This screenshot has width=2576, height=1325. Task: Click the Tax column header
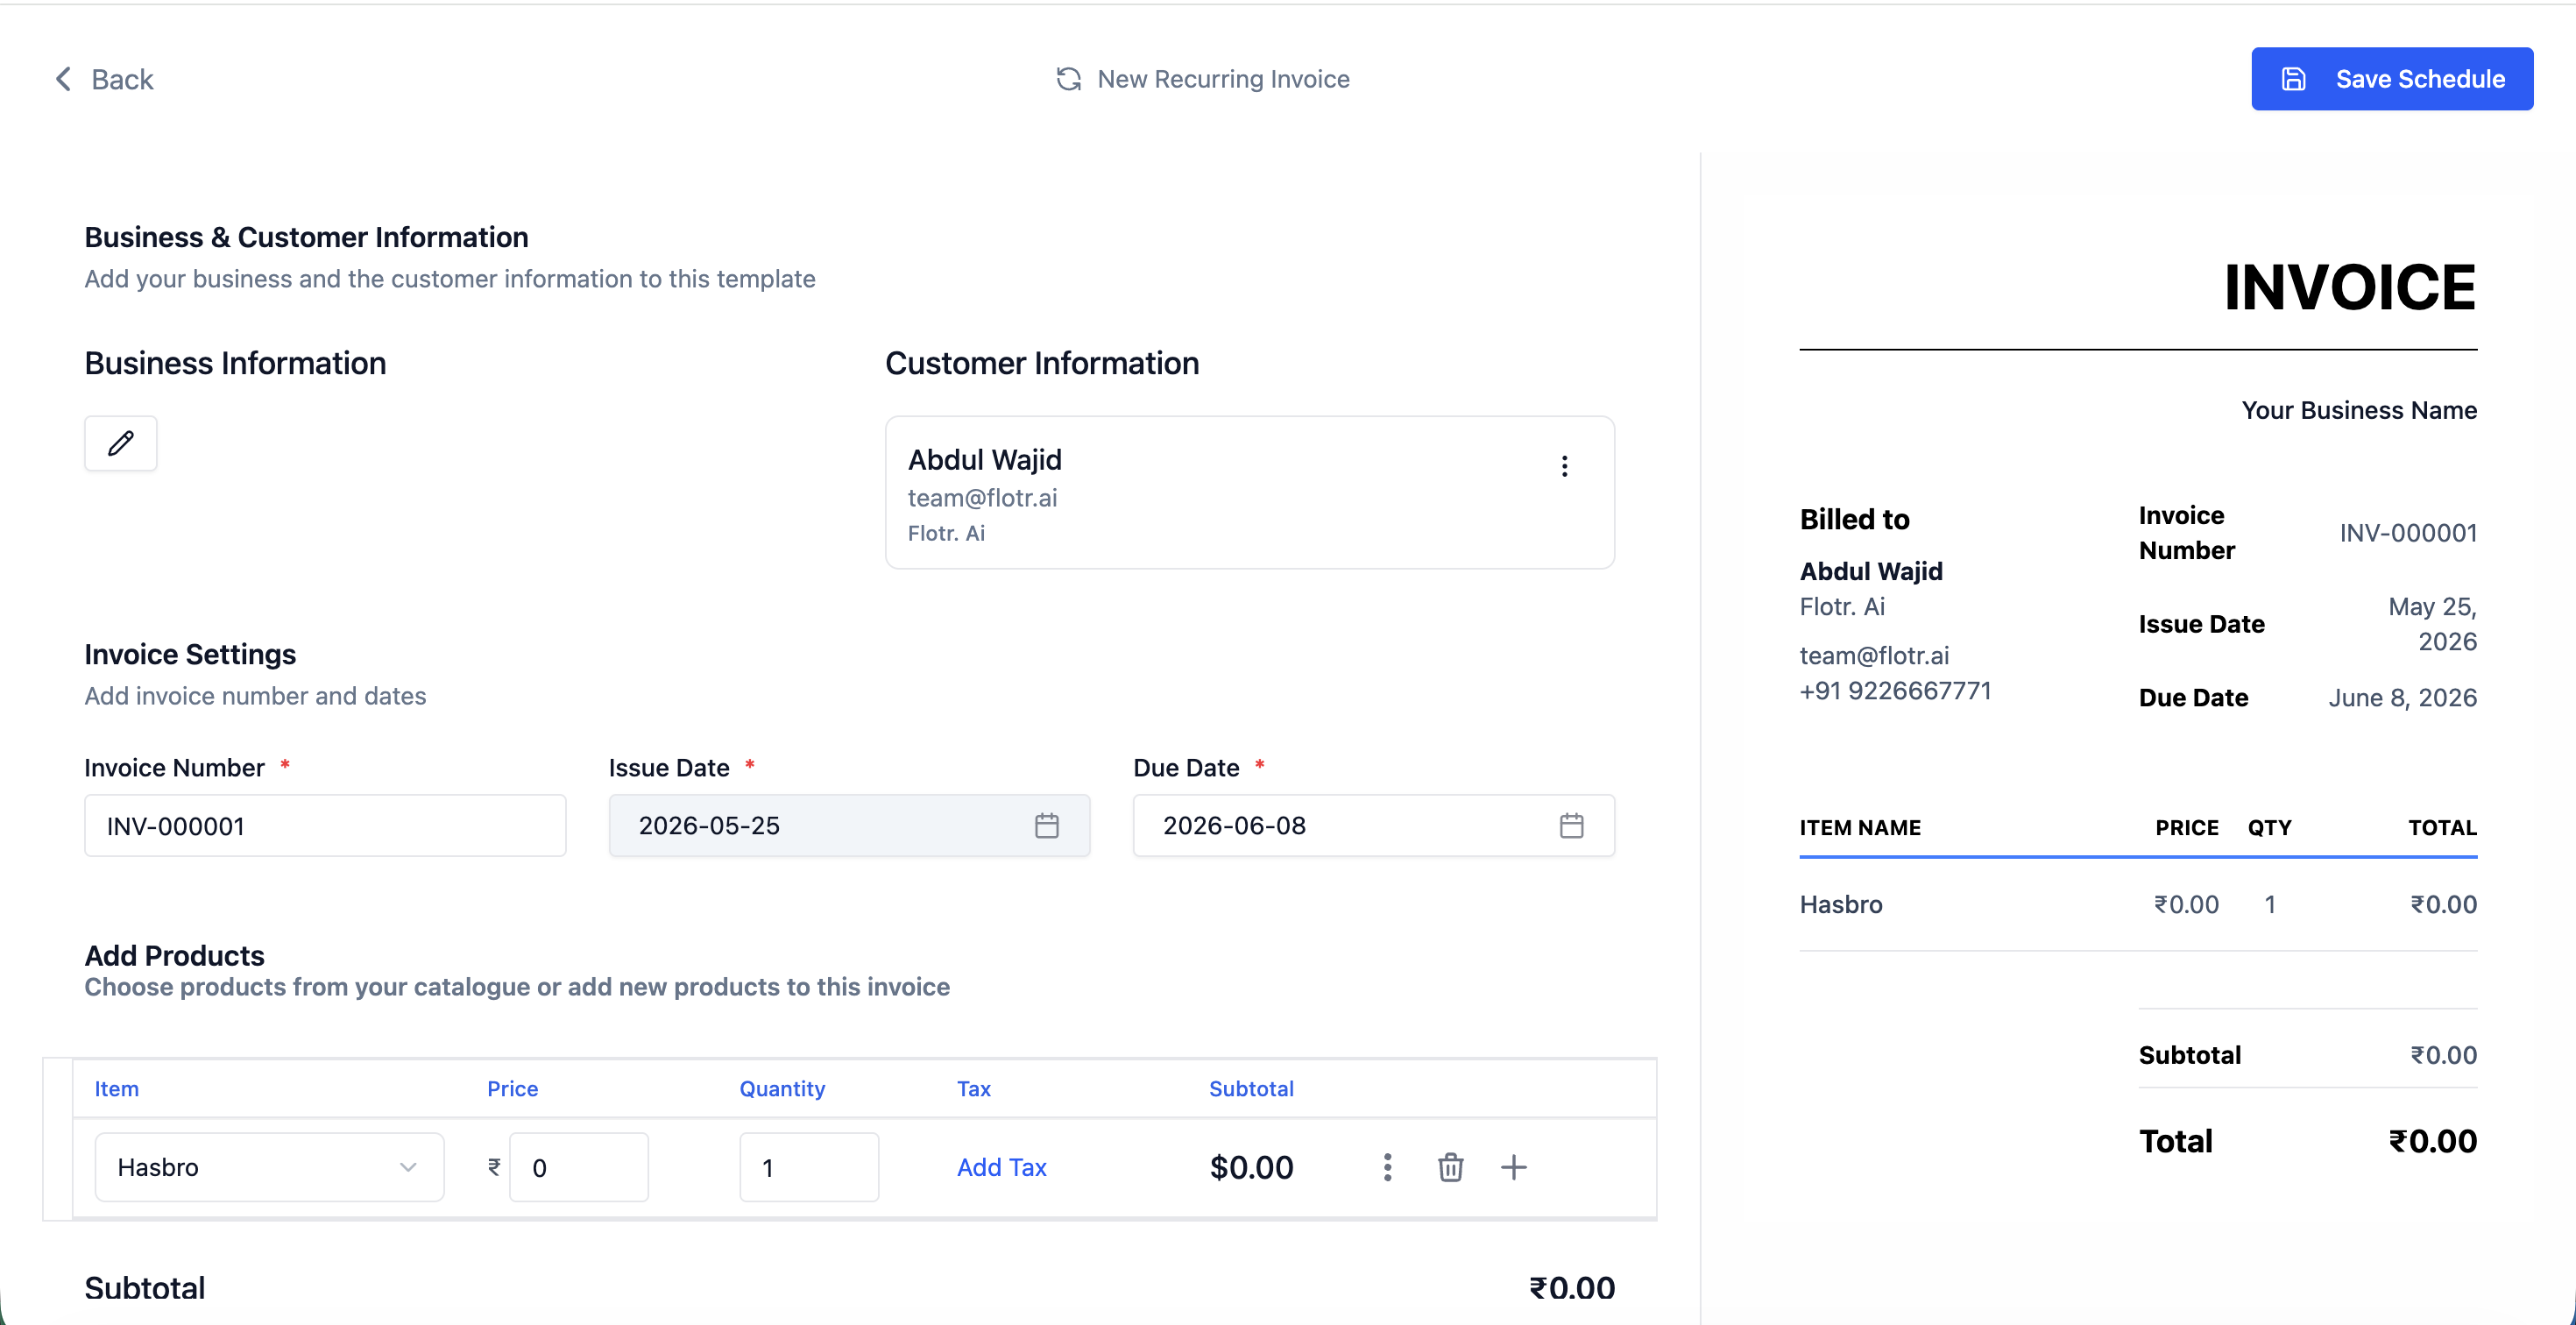click(x=974, y=1088)
